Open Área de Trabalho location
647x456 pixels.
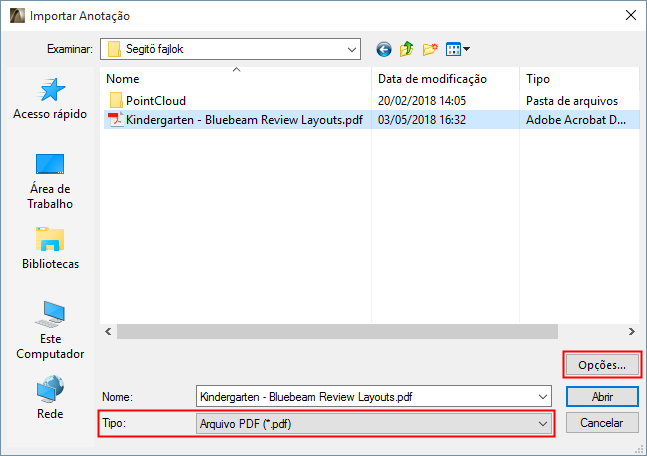pos(50,182)
